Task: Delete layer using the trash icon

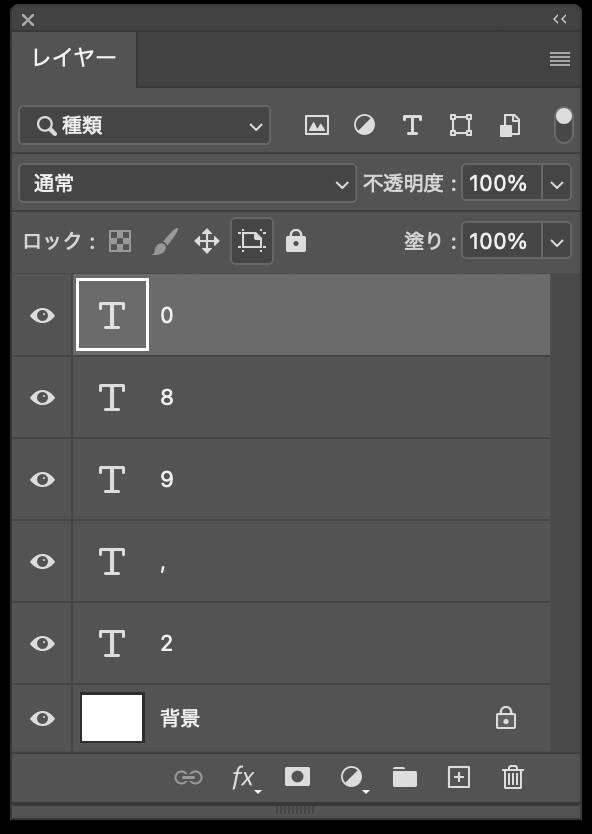Action: pyautogui.click(x=512, y=777)
